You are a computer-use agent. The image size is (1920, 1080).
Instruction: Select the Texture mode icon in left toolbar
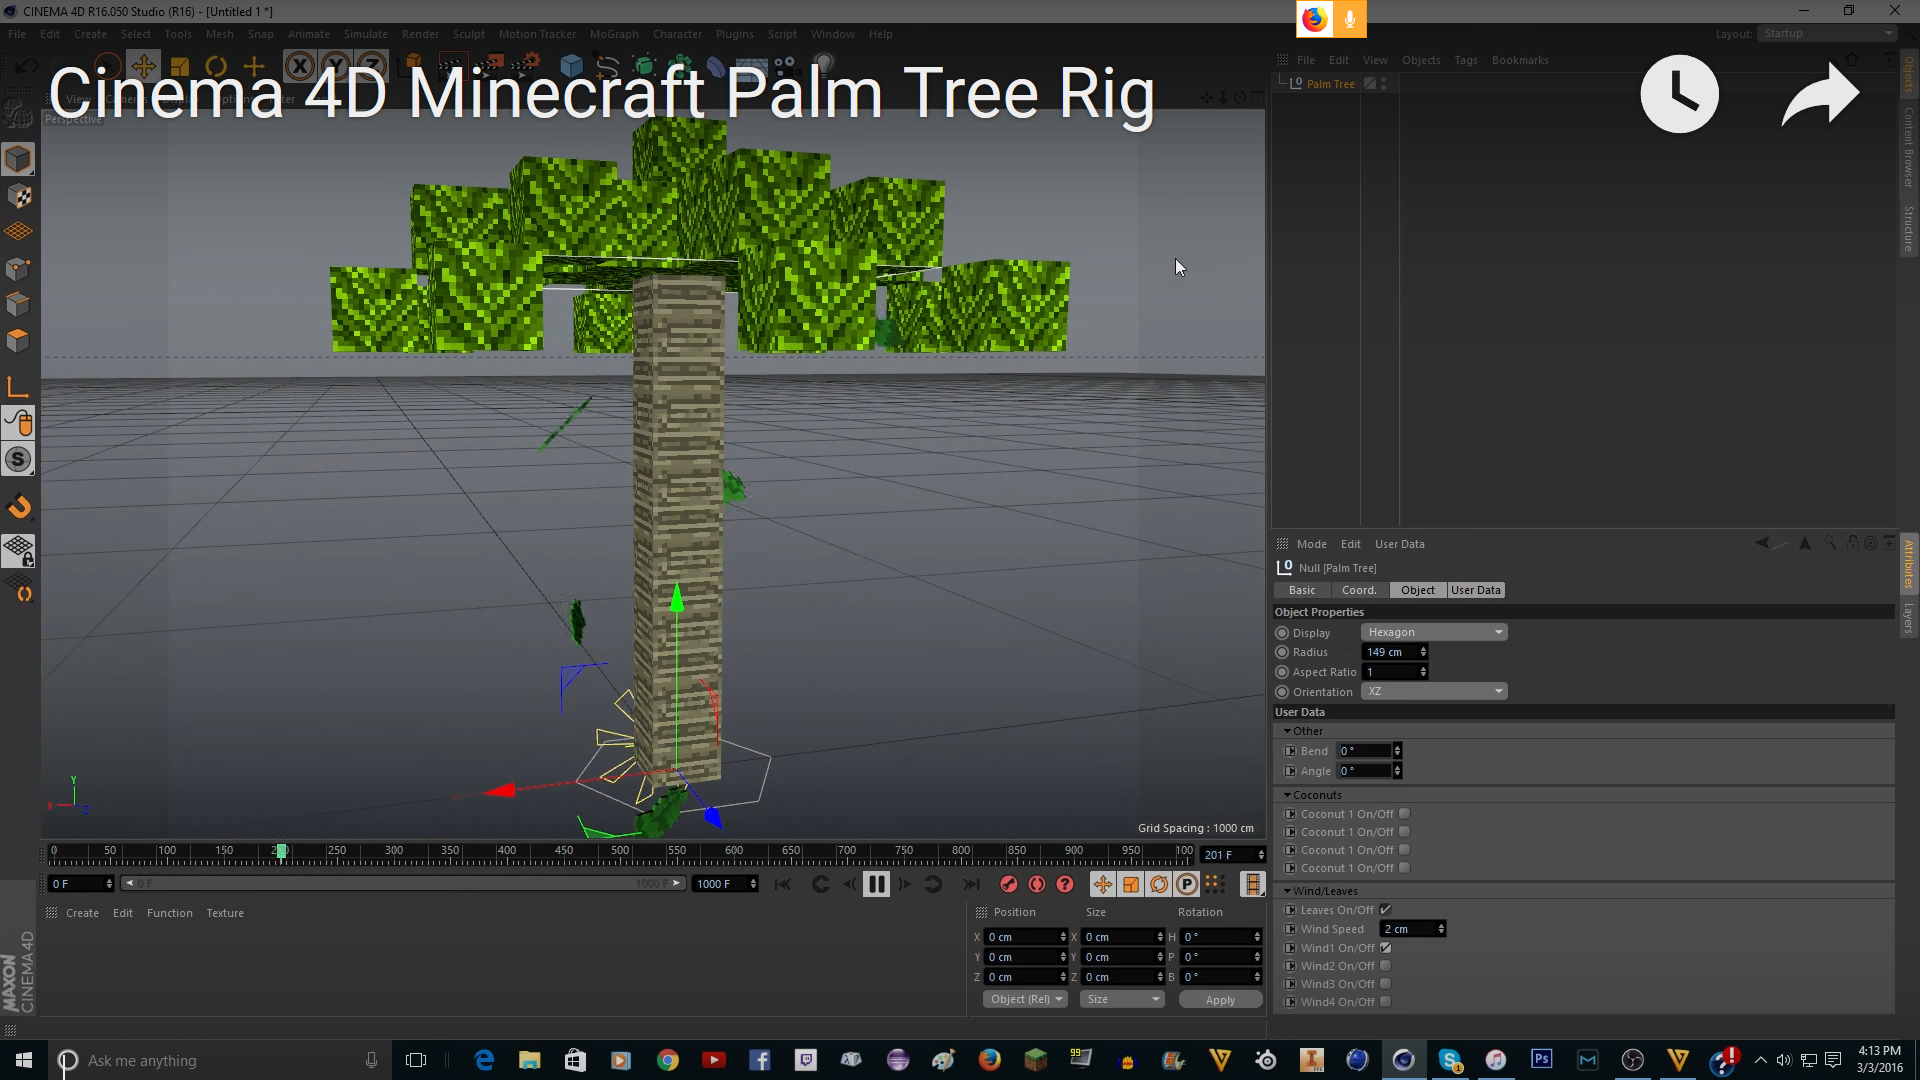pyautogui.click(x=18, y=196)
